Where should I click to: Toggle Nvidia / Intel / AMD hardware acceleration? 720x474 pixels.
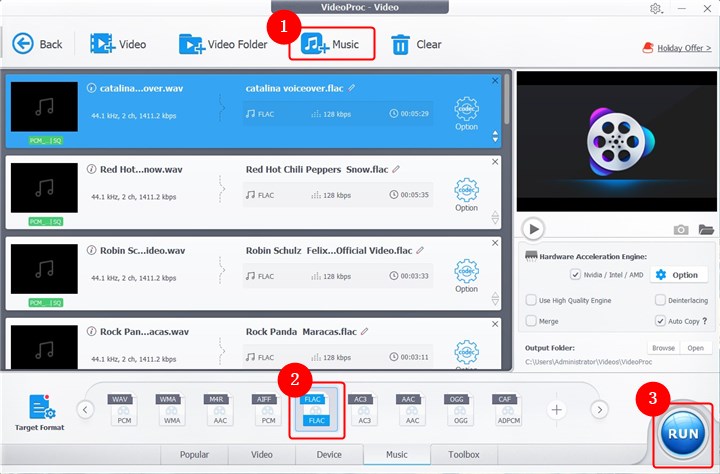click(575, 275)
